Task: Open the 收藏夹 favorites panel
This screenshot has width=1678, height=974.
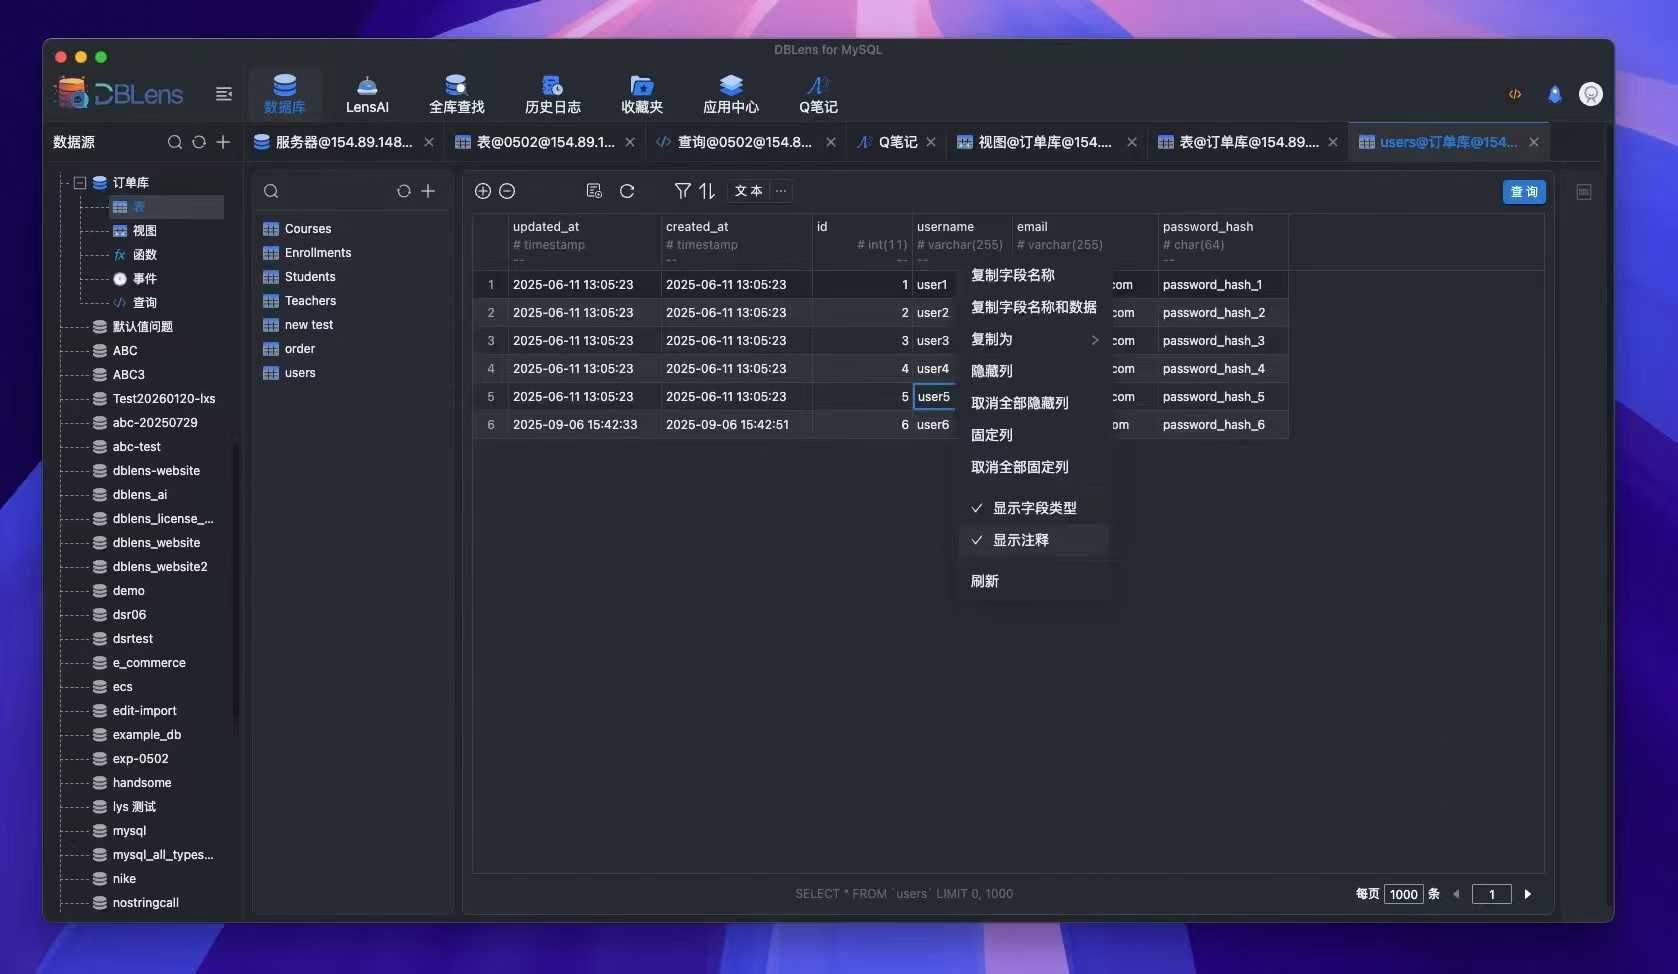Action: pyautogui.click(x=641, y=93)
